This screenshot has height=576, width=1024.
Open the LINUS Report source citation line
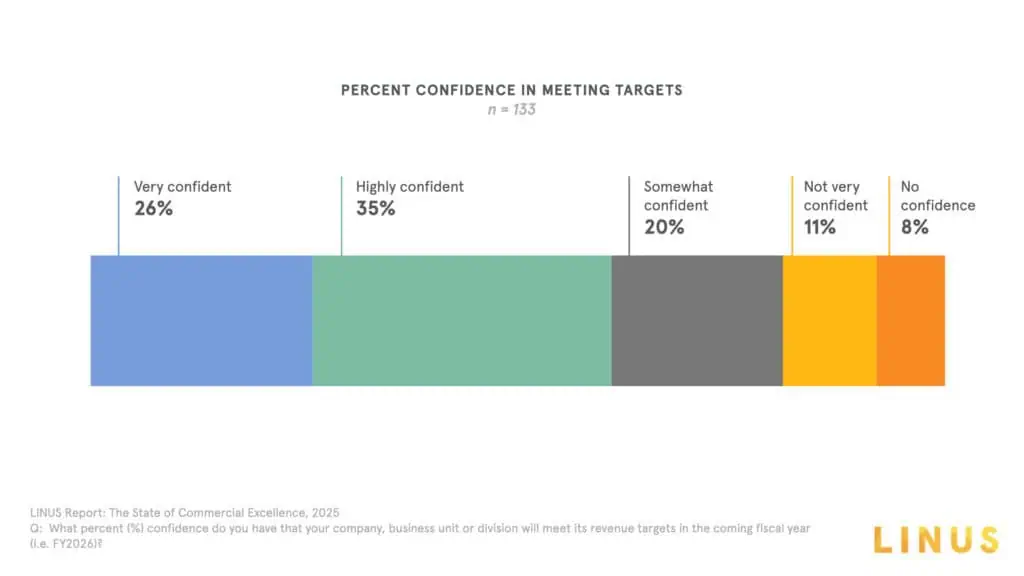coord(184,513)
